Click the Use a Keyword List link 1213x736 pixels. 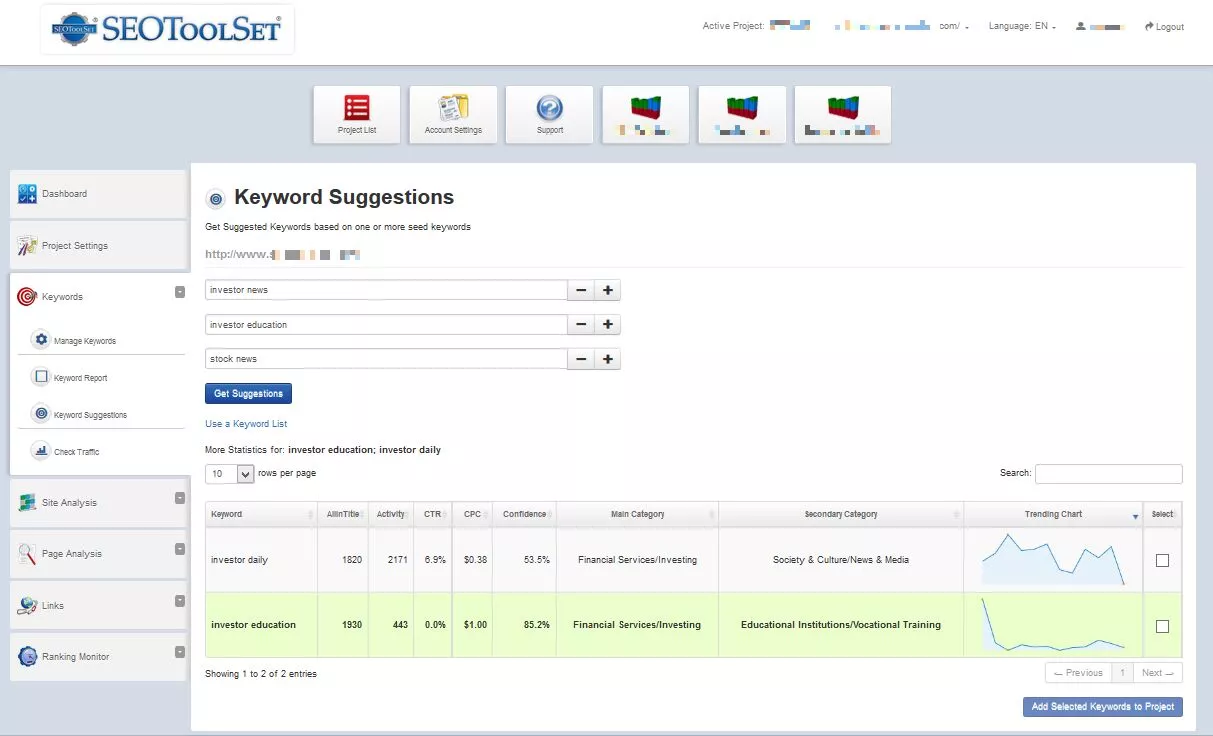click(x=246, y=424)
